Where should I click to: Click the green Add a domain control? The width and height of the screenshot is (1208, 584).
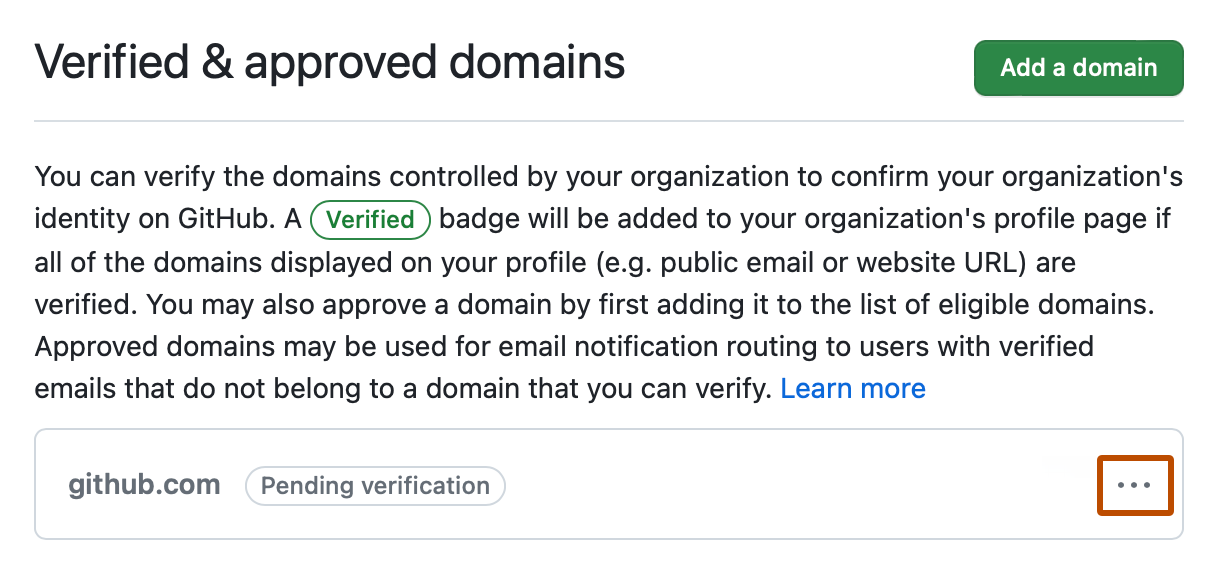(x=1078, y=67)
